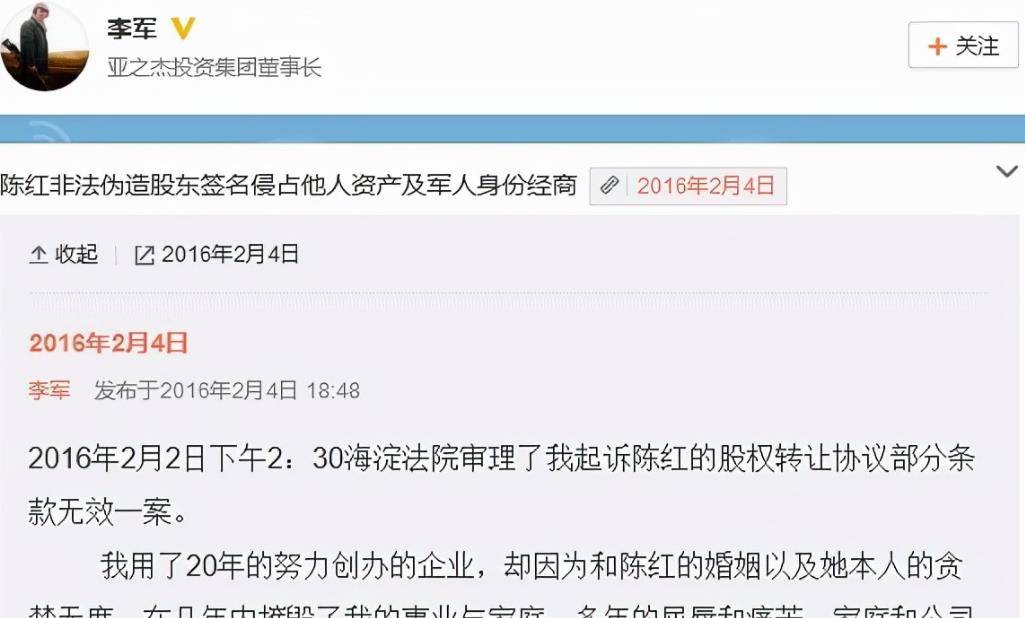Image resolution: width=1025 pixels, height=618 pixels.
Task: Click the first paragraph about 海淀法院
Action: tap(501, 485)
